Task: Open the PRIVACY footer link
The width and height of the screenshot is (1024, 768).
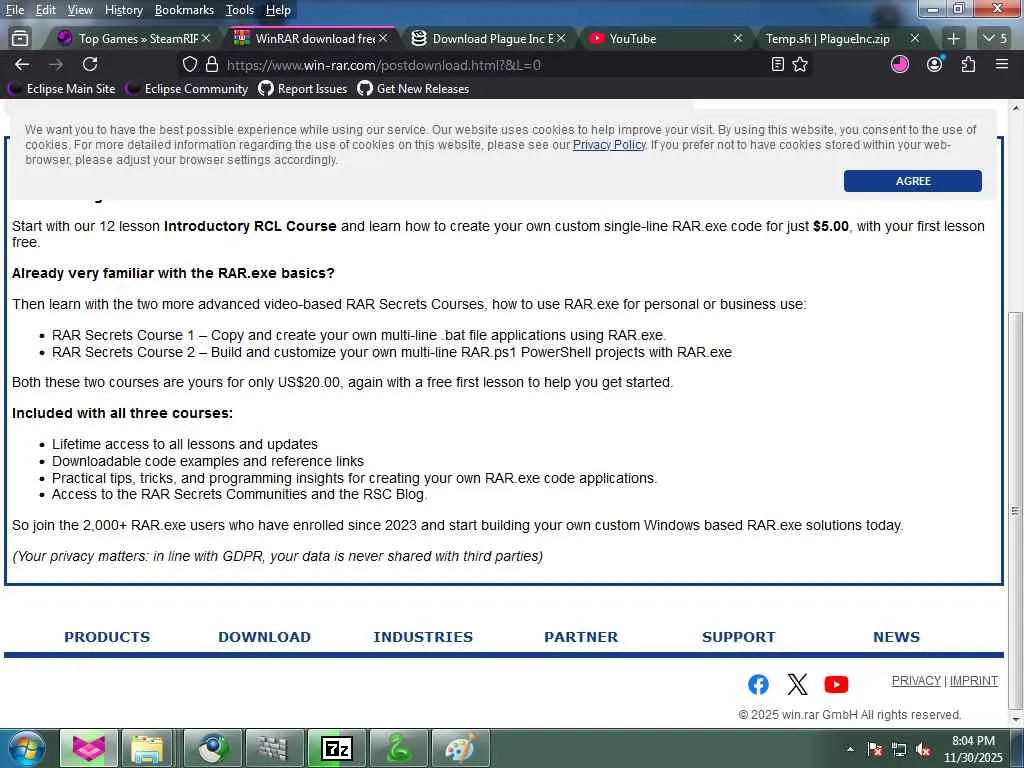Action: pos(916,680)
